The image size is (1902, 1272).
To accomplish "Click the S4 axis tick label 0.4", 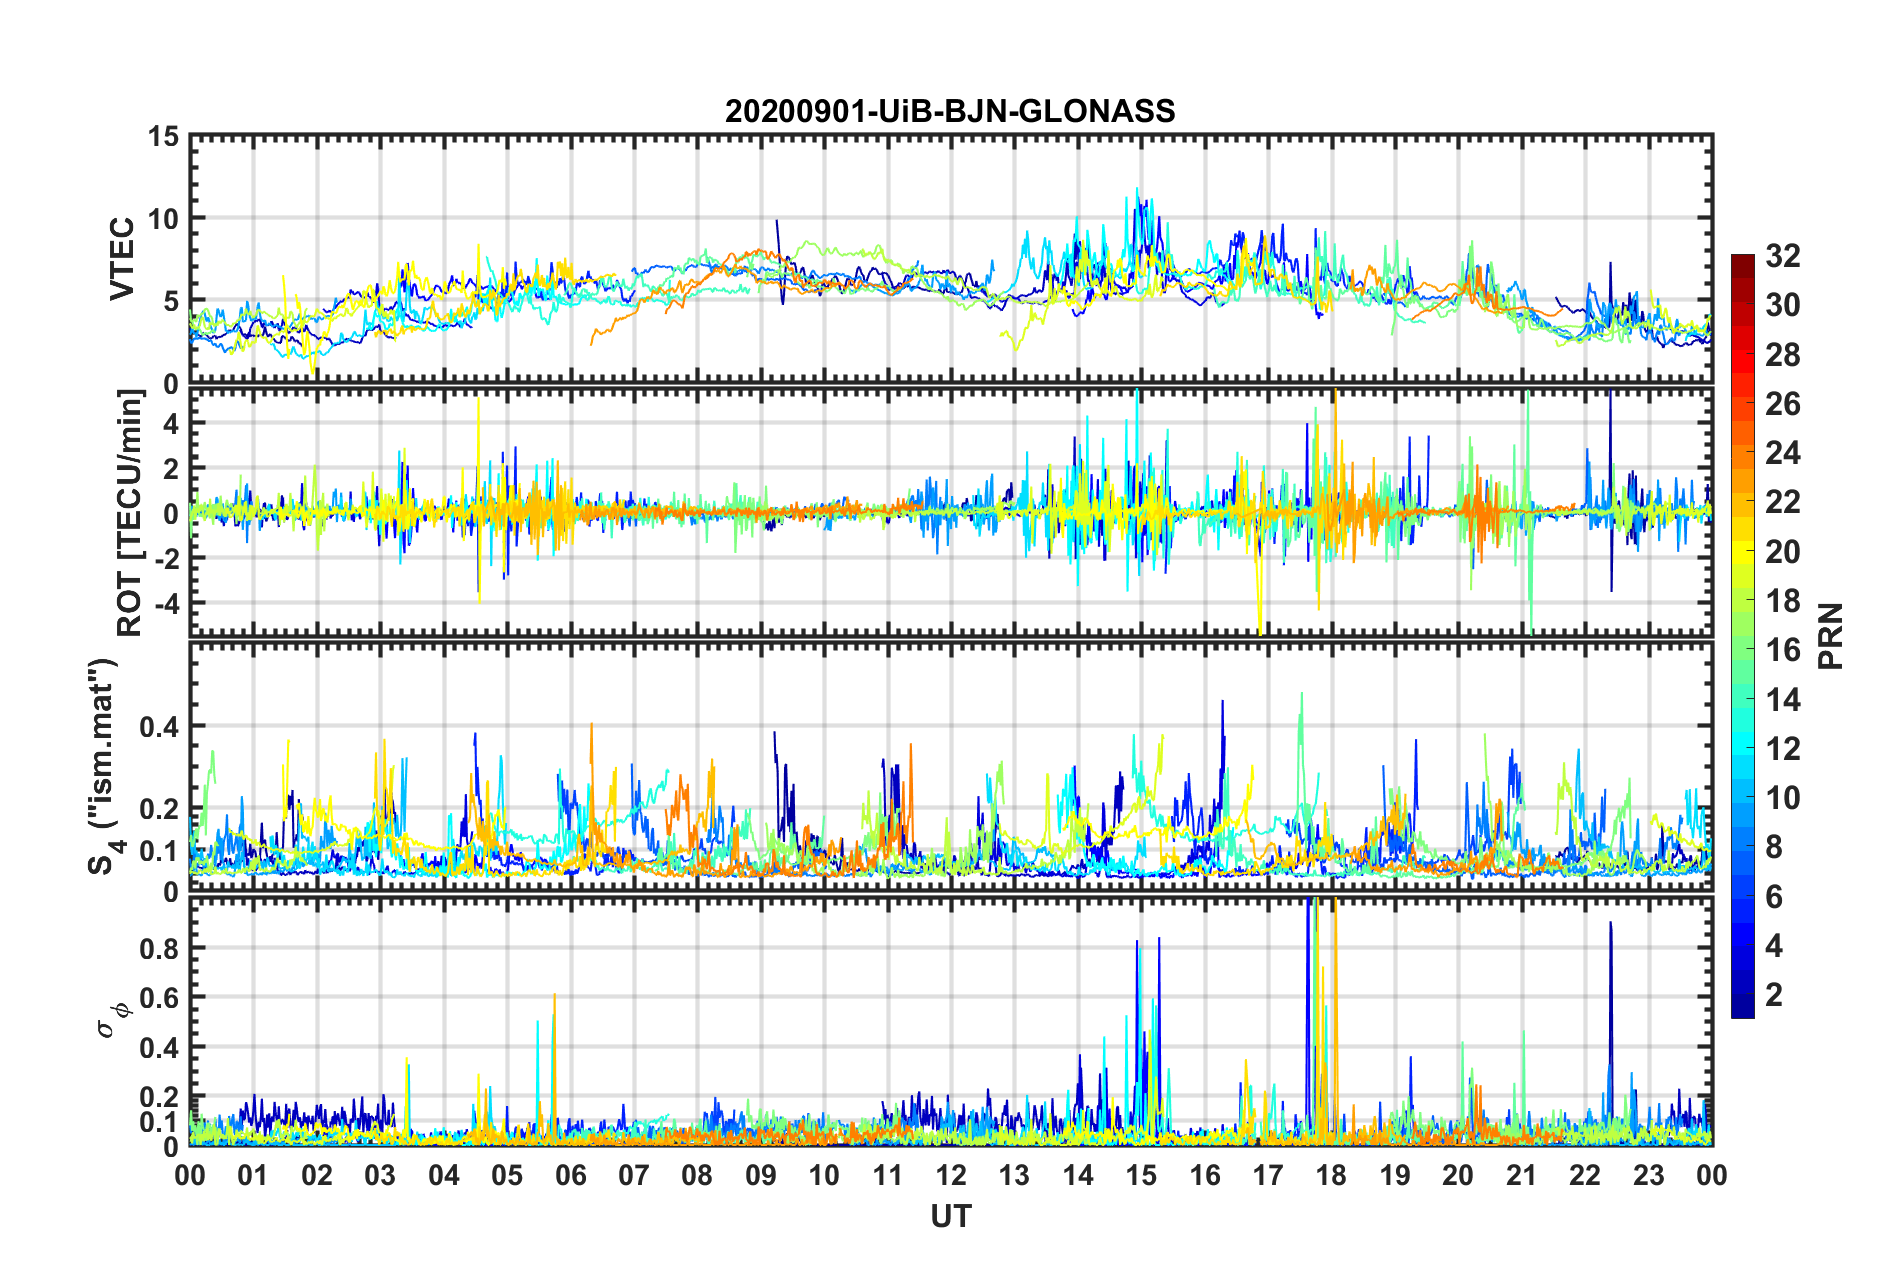I will tap(159, 727).
